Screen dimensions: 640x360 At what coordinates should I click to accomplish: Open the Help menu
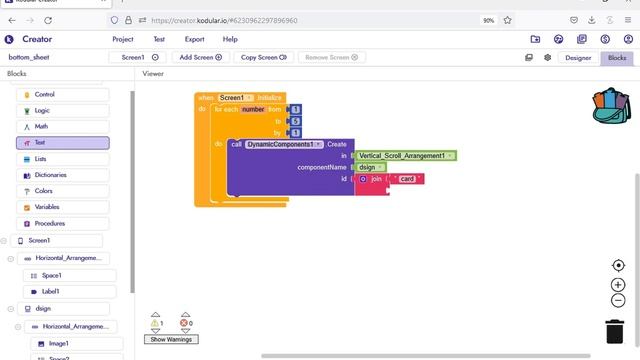click(230, 39)
